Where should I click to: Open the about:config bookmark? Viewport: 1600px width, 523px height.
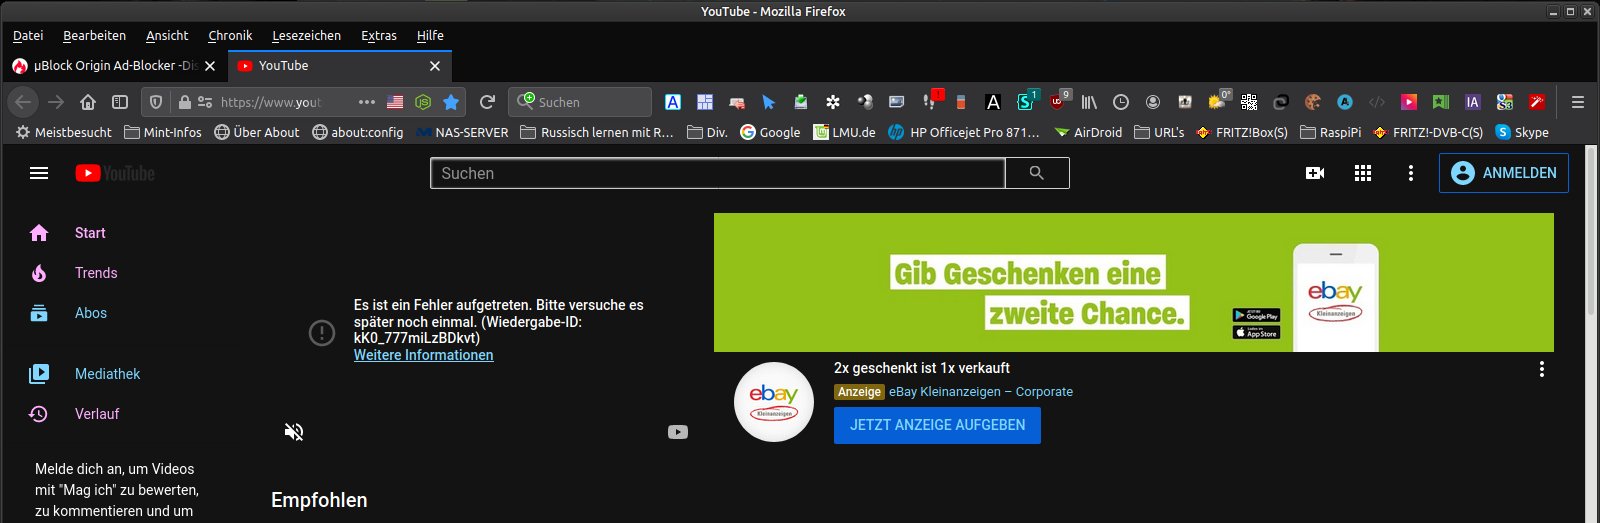pos(358,132)
